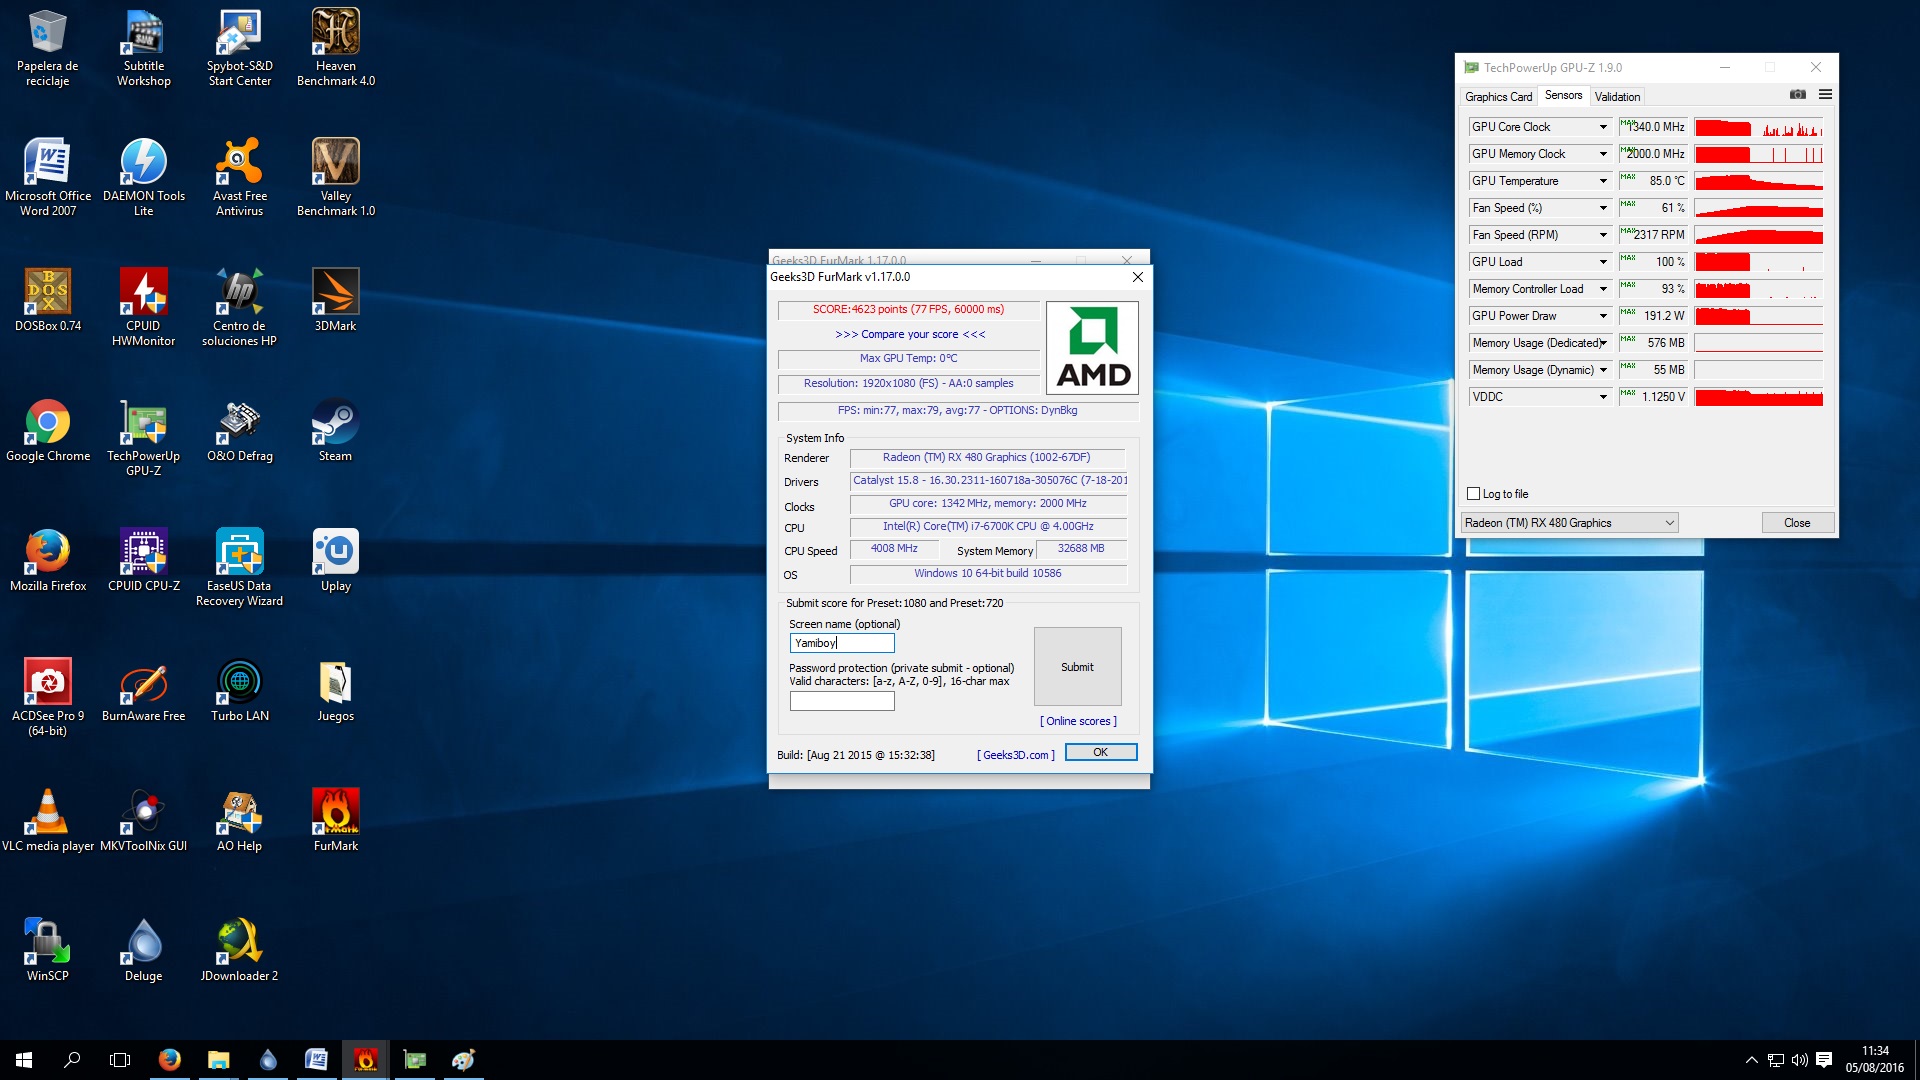1920x1080 pixels.
Task: Launch Steam desktop shortcut
Action: pos(335,430)
